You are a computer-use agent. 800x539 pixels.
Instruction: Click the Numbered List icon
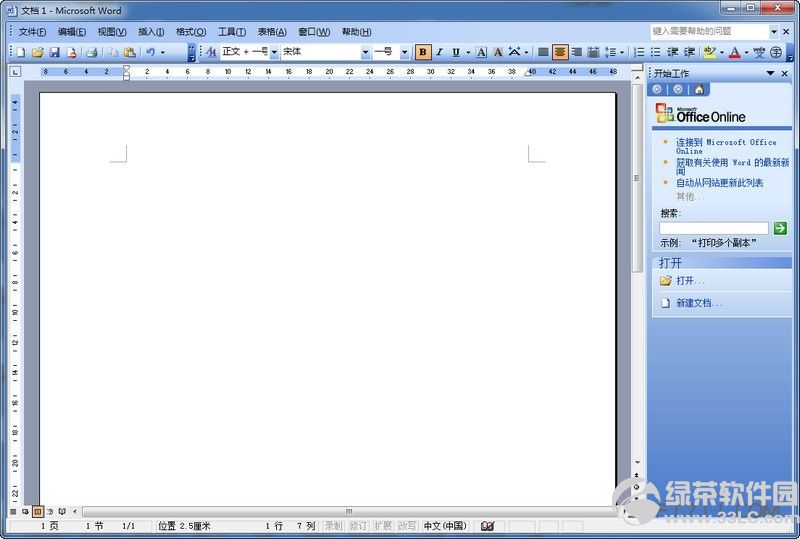click(639, 52)
